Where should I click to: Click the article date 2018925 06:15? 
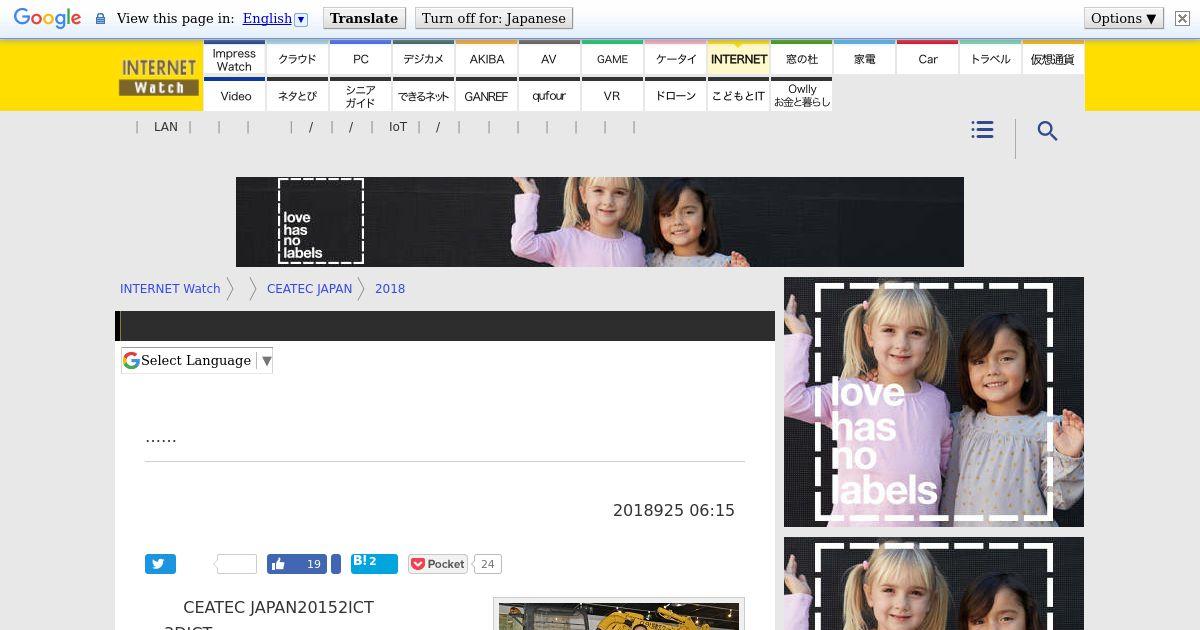674,510
